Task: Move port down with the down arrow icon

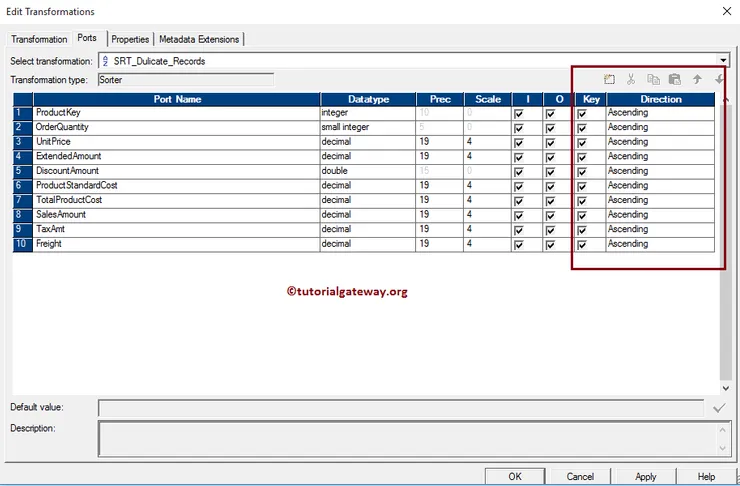Action: [x=719, y=79]
